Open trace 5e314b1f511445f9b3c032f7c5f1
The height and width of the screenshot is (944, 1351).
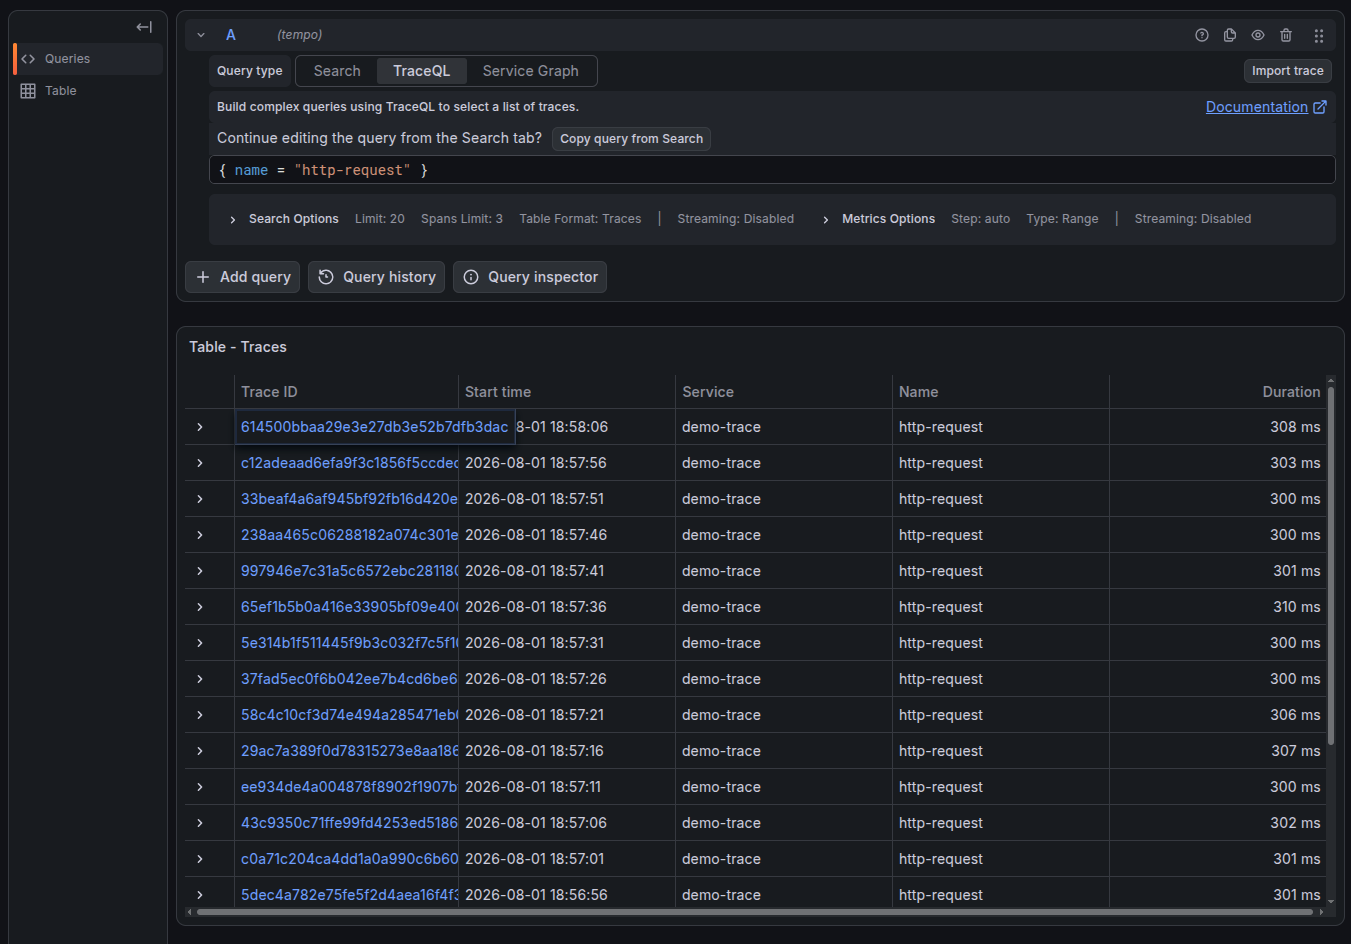(x=349, y=643)
